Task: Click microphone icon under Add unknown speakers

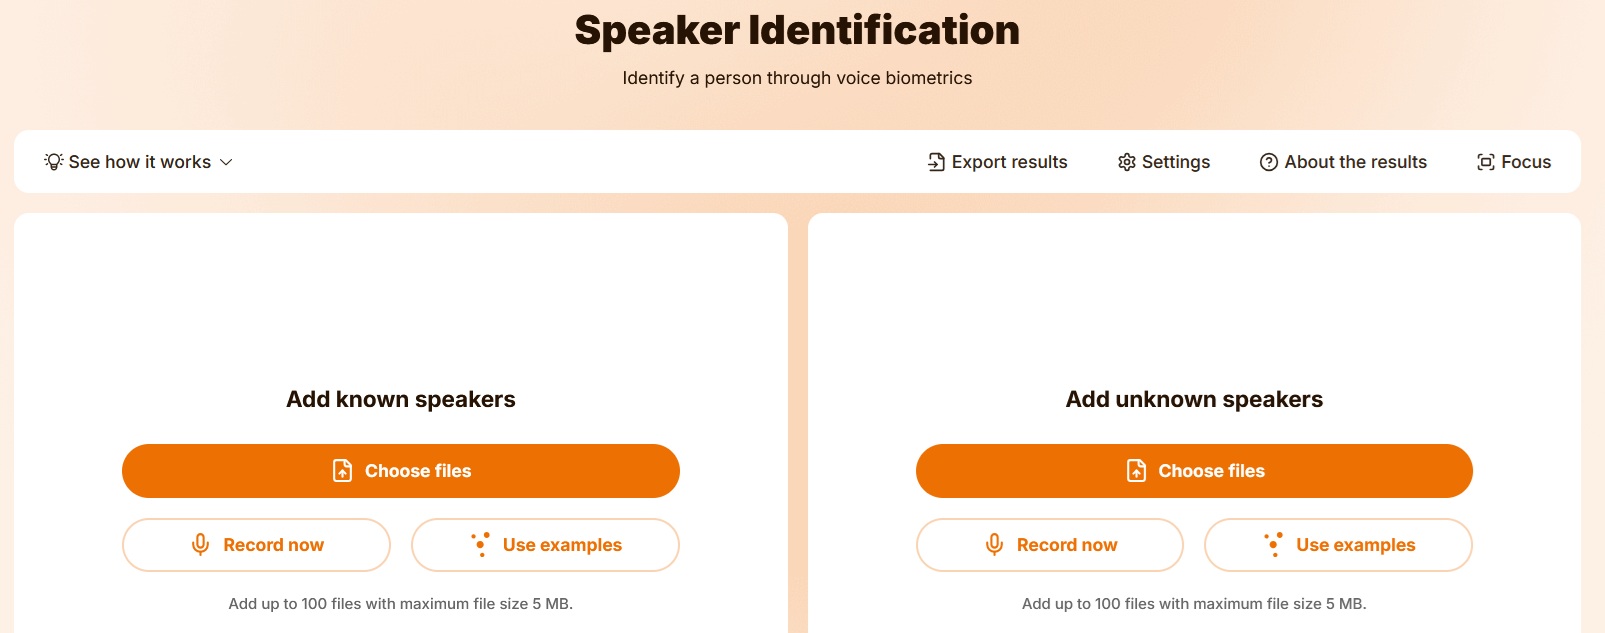Action: tap(994, 545)
